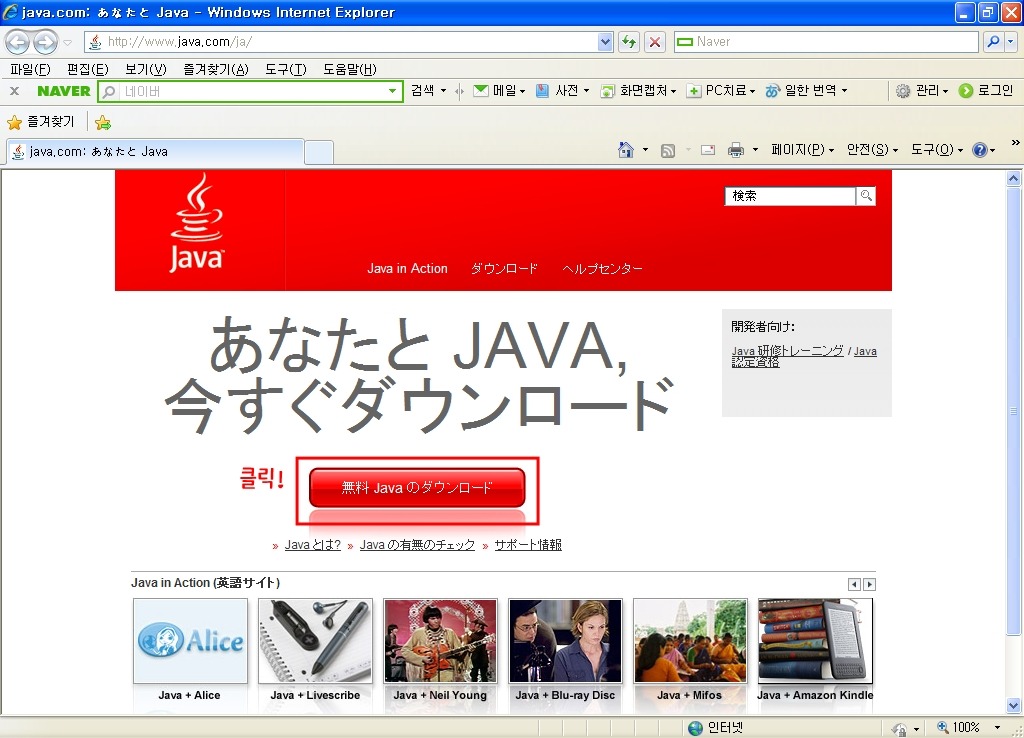Click the 일한 번역 translation icon

coord(773,91)
